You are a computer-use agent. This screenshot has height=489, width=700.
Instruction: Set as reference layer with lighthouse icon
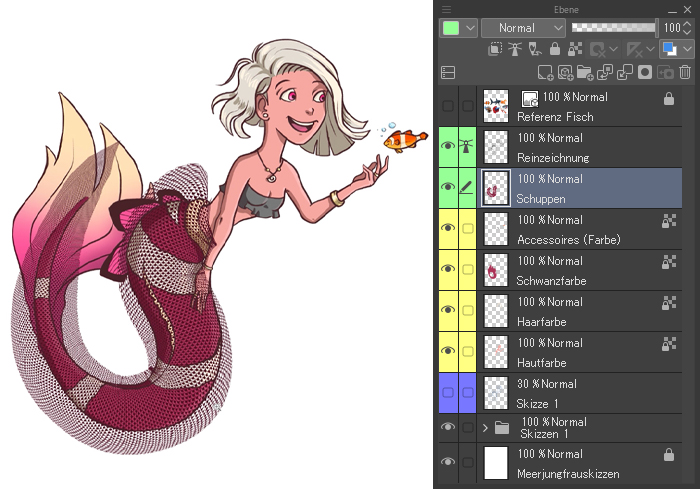[515, 49]
